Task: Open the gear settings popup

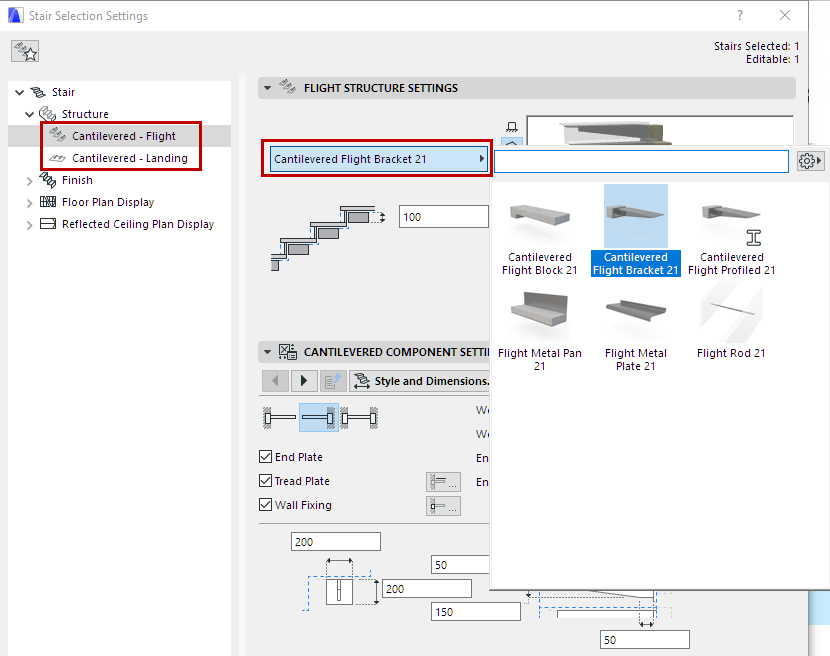Action: tap(810, 160)
